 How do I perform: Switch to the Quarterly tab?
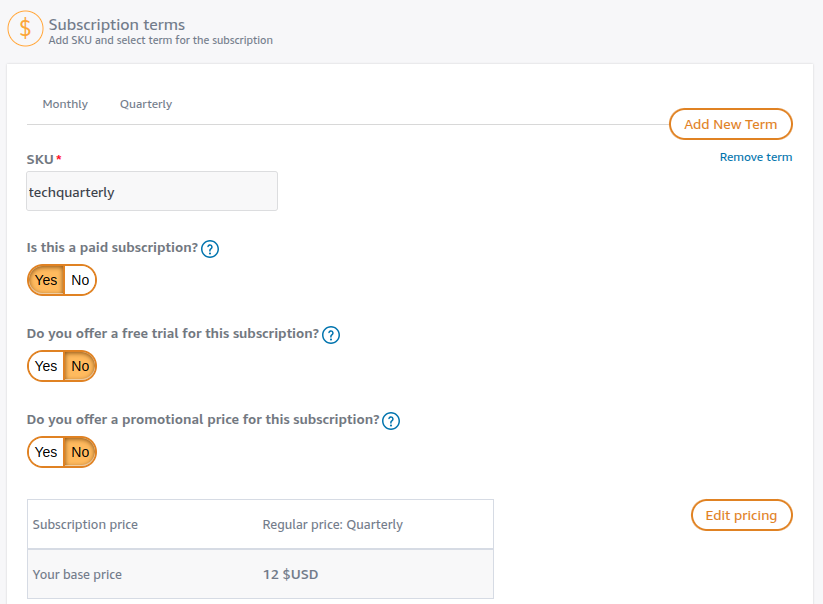click(x=145, y=103)
